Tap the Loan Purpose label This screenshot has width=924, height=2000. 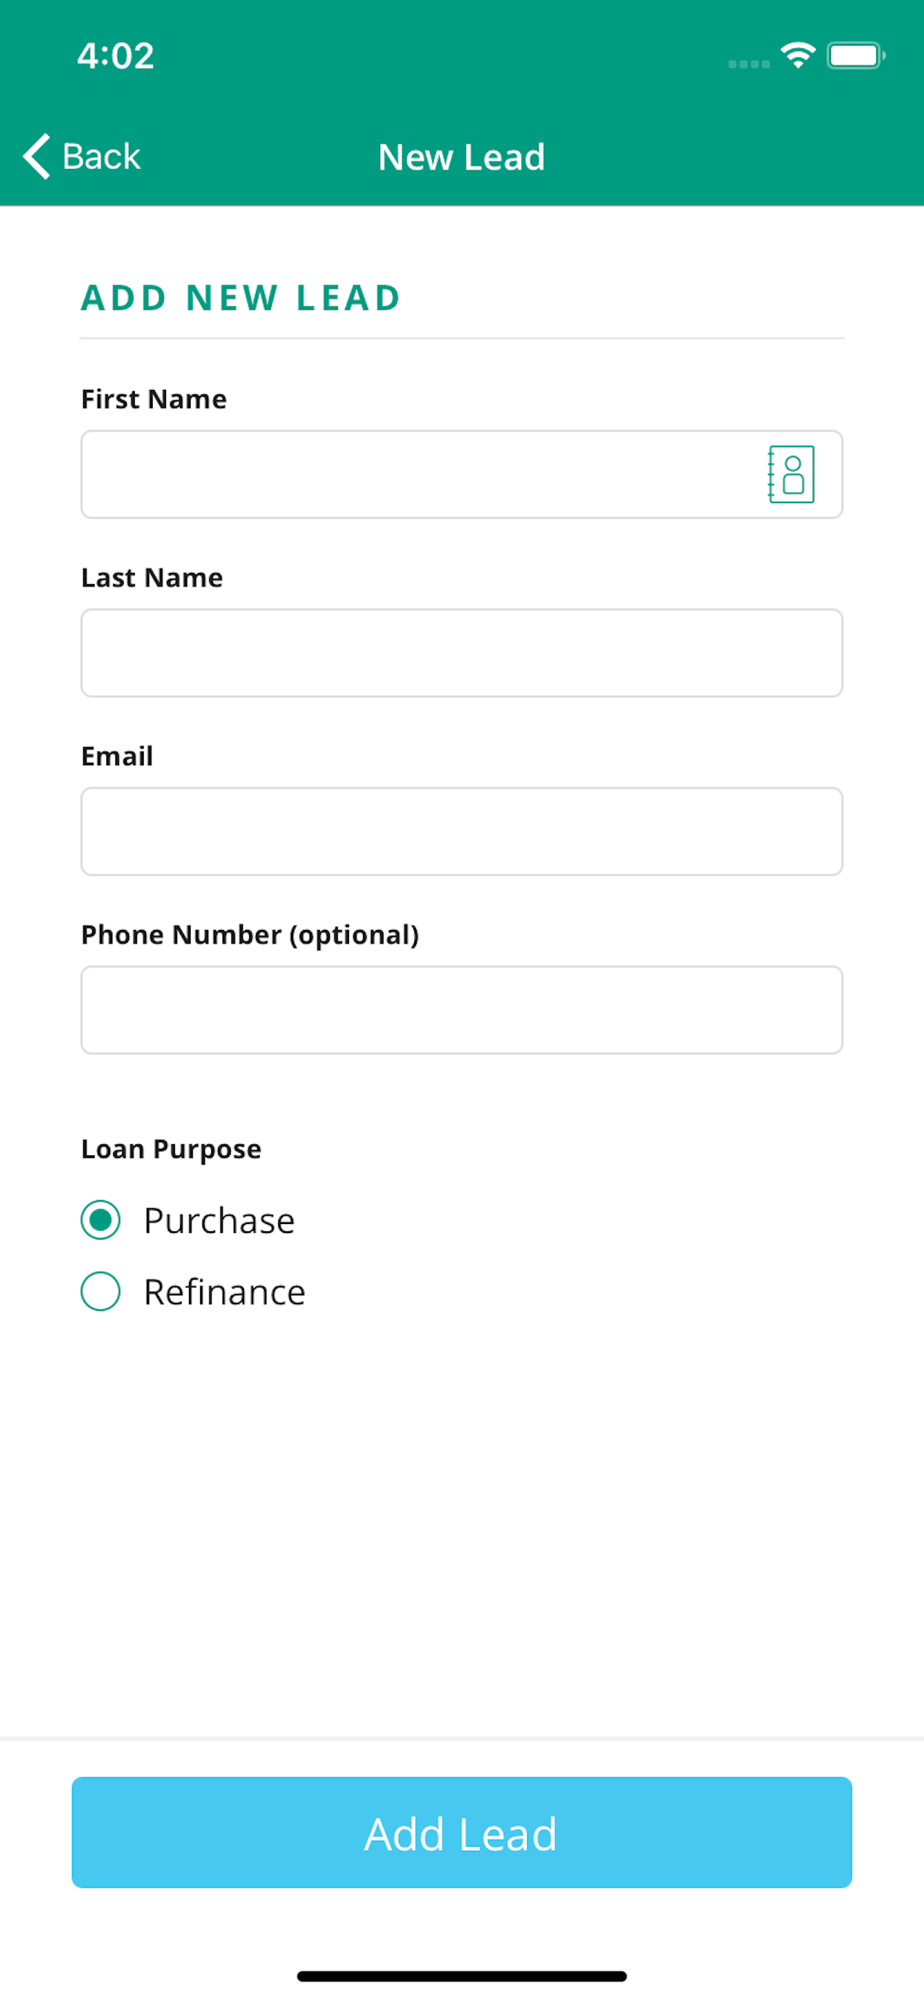171,1150
